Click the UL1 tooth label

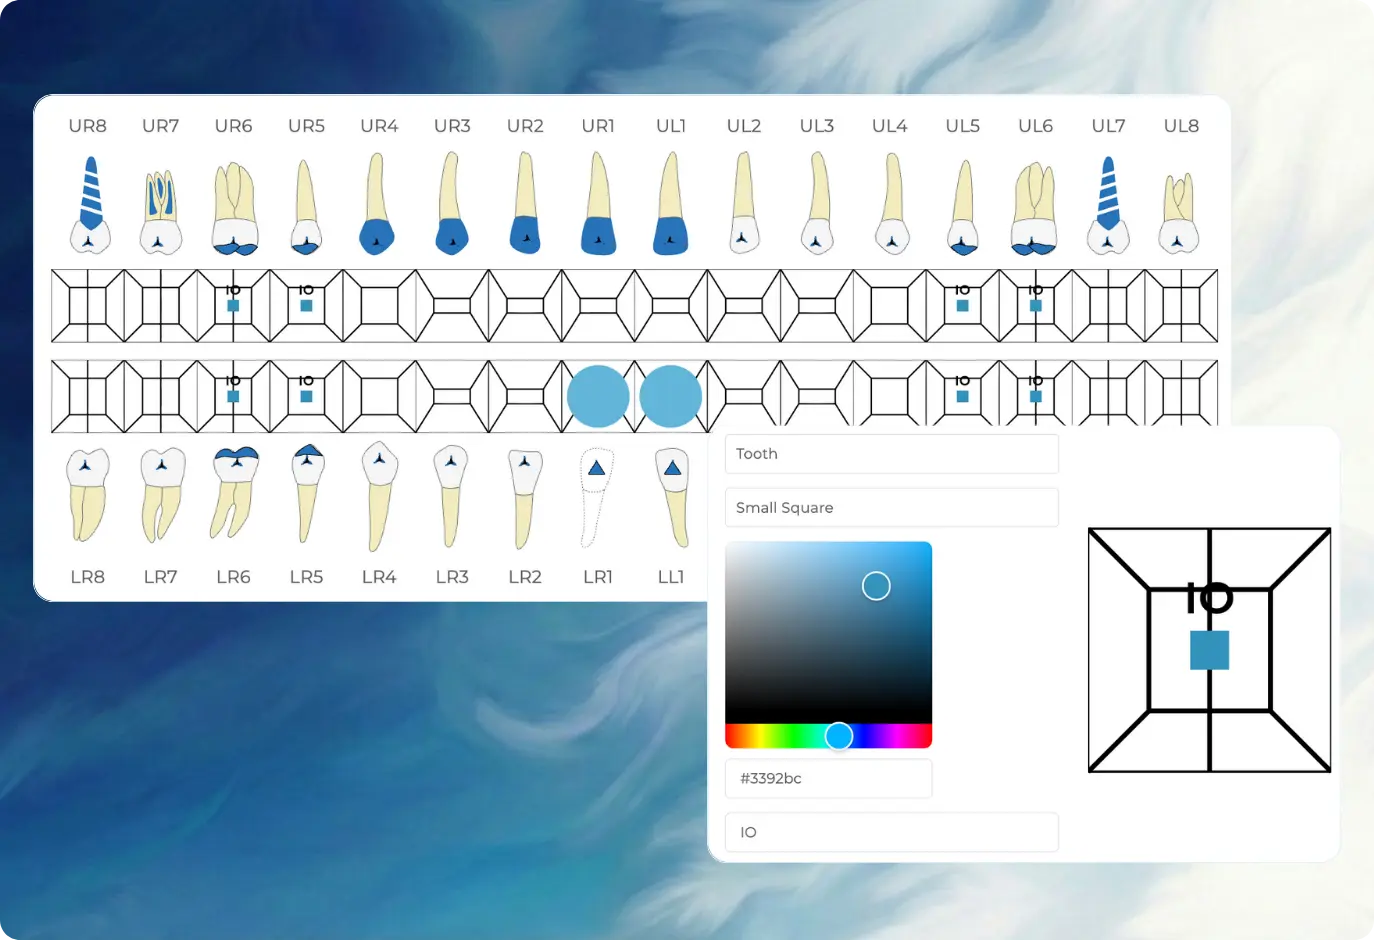click(x=670, y=126)
